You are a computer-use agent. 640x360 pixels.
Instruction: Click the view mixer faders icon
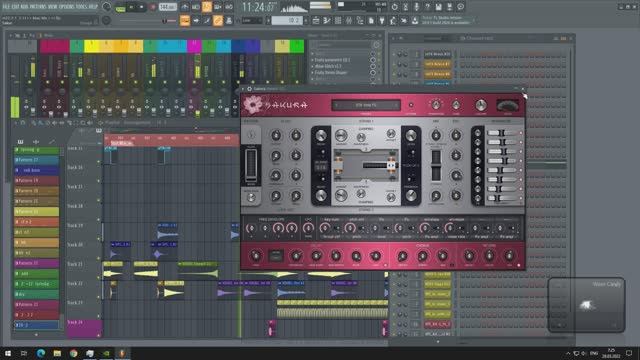tap(349, 20)
